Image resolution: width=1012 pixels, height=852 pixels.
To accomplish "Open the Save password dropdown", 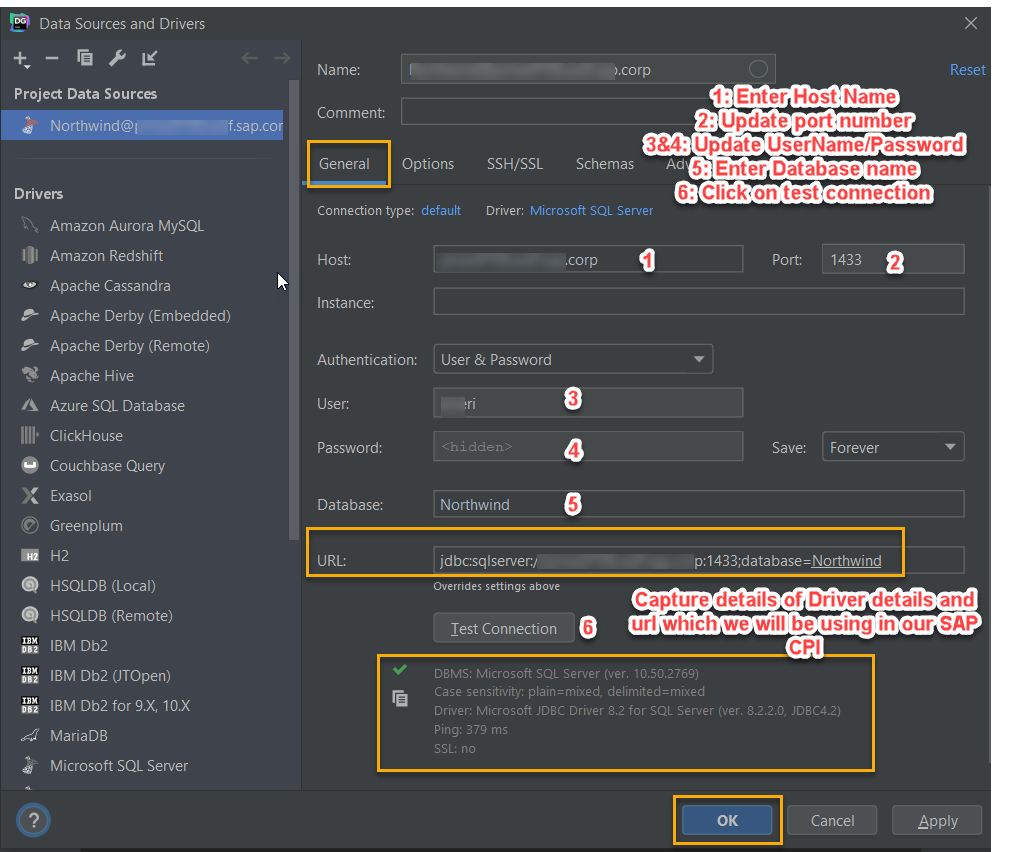I will (x=893, y=447).
